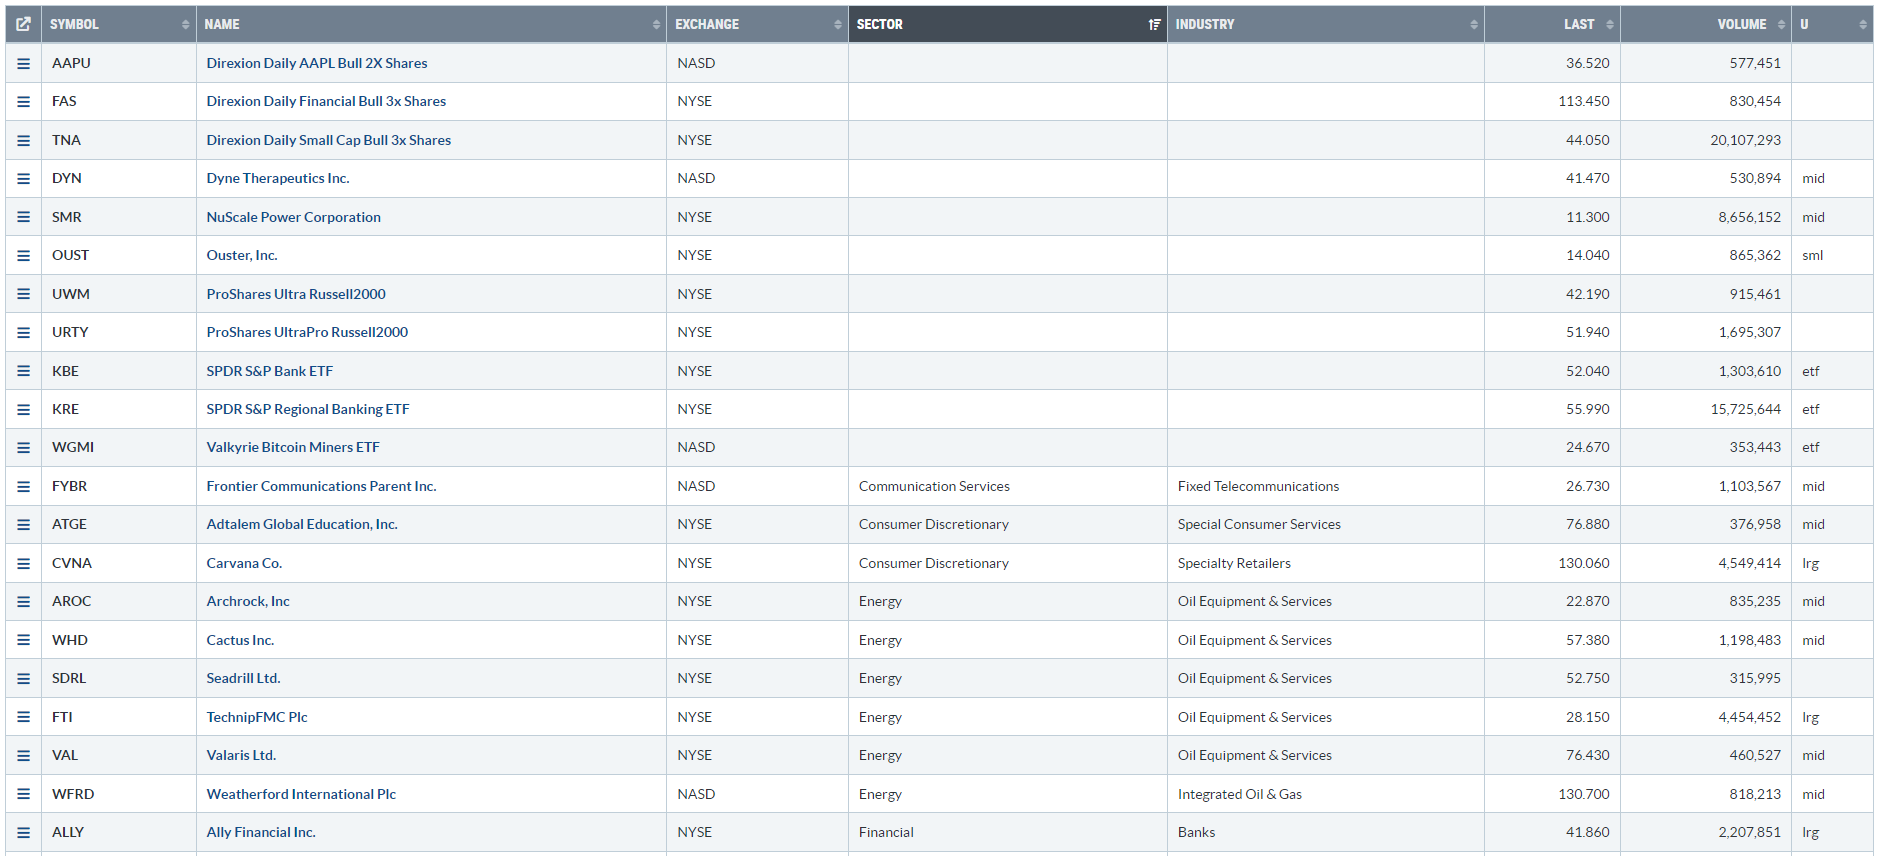
Task: Open row menu icon for ATGE
Action: pos(23,525)
